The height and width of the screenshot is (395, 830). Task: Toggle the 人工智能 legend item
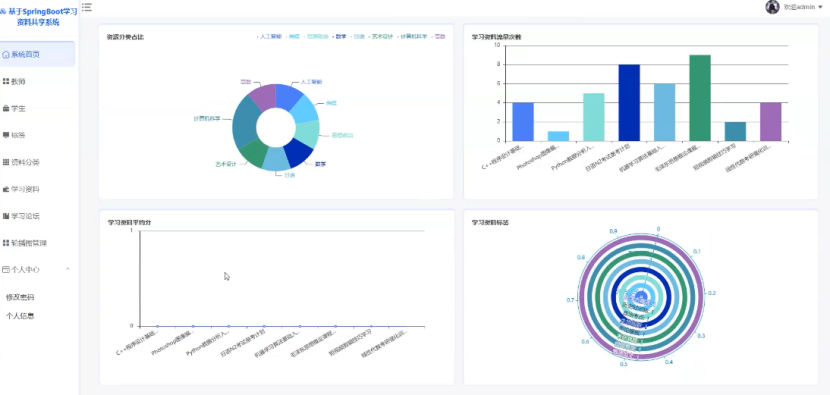coord(268,37)
